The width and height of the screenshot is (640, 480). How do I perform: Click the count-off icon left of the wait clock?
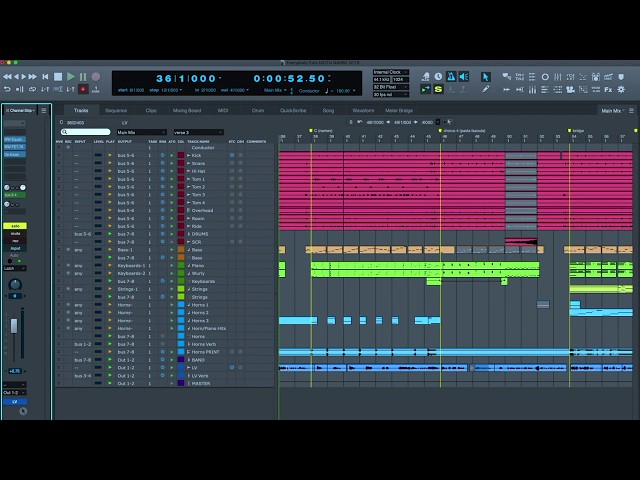coord(425,76)
